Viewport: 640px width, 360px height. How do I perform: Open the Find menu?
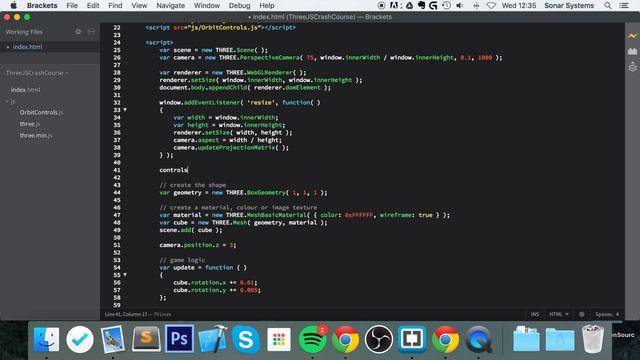coord(115,6)
